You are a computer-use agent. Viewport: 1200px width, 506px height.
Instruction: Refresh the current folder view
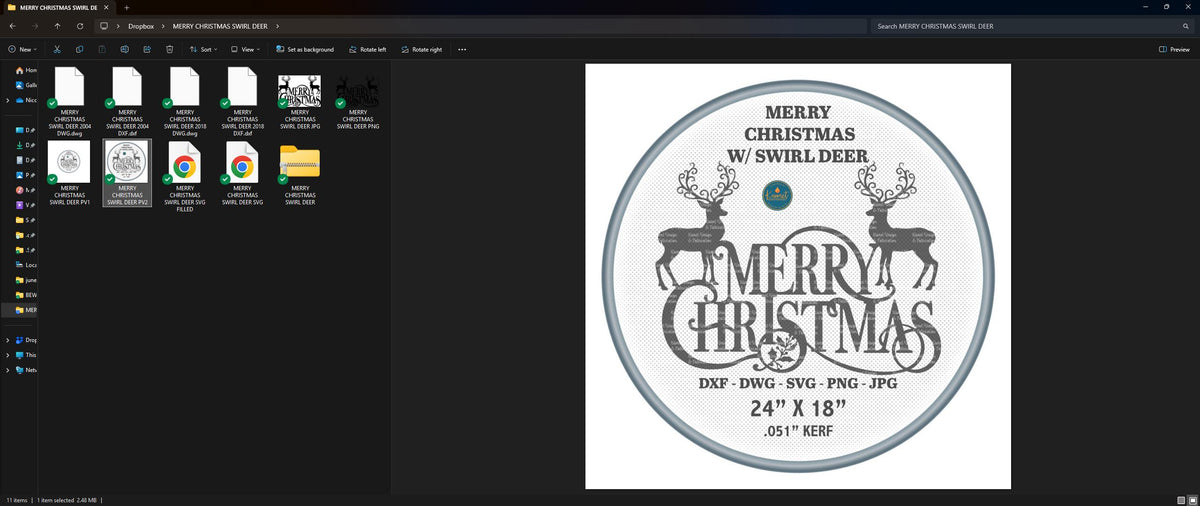tap(79, 26)
